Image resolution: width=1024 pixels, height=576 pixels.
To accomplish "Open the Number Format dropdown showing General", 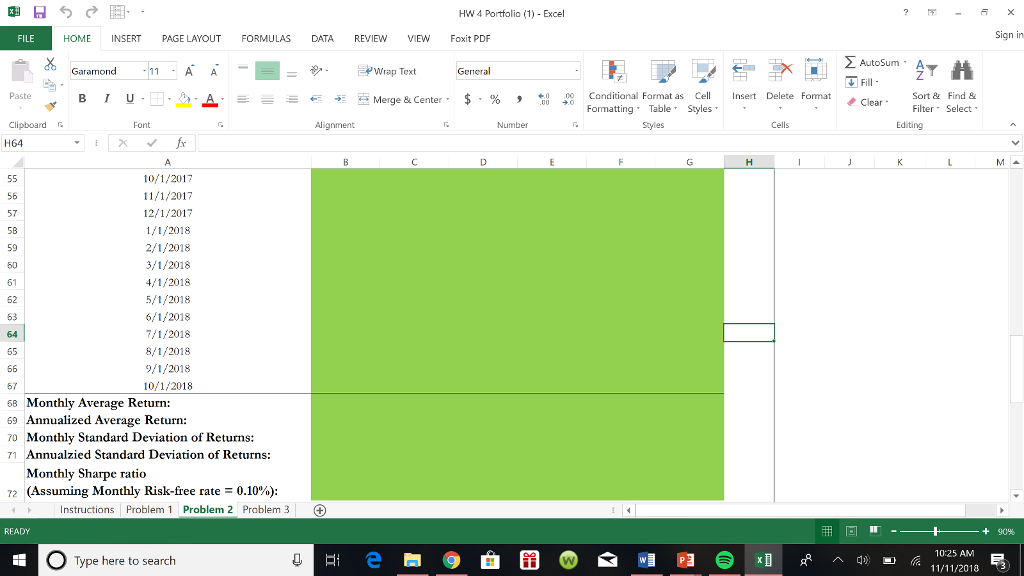I will (x=577, y=71).
